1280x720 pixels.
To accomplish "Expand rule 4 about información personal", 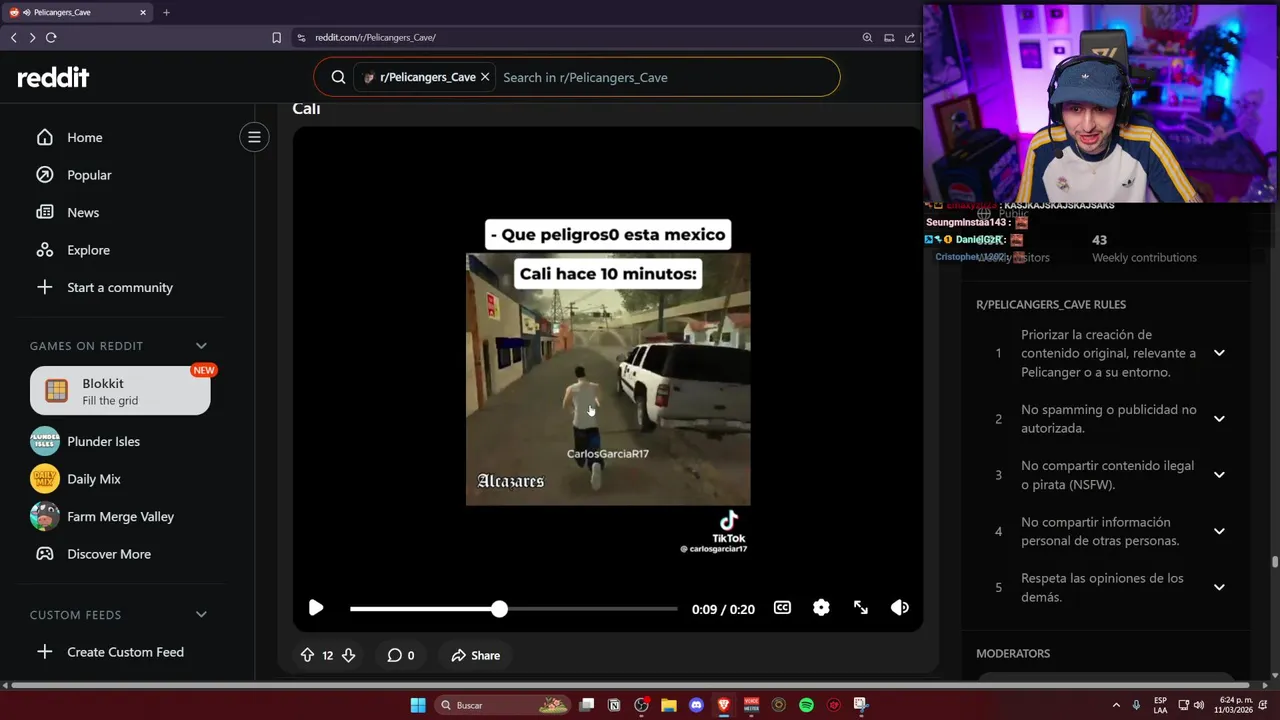I will pyautogui.click(x=1219, y=531).
